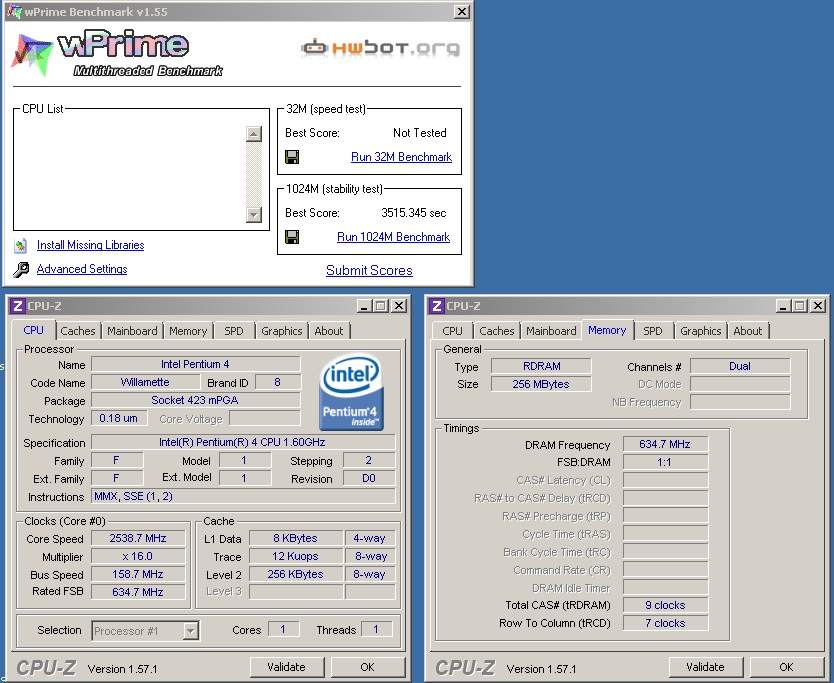Open the HWBOT.org logo link
Viewport: 834px width, 683px height.
[380, 48]
